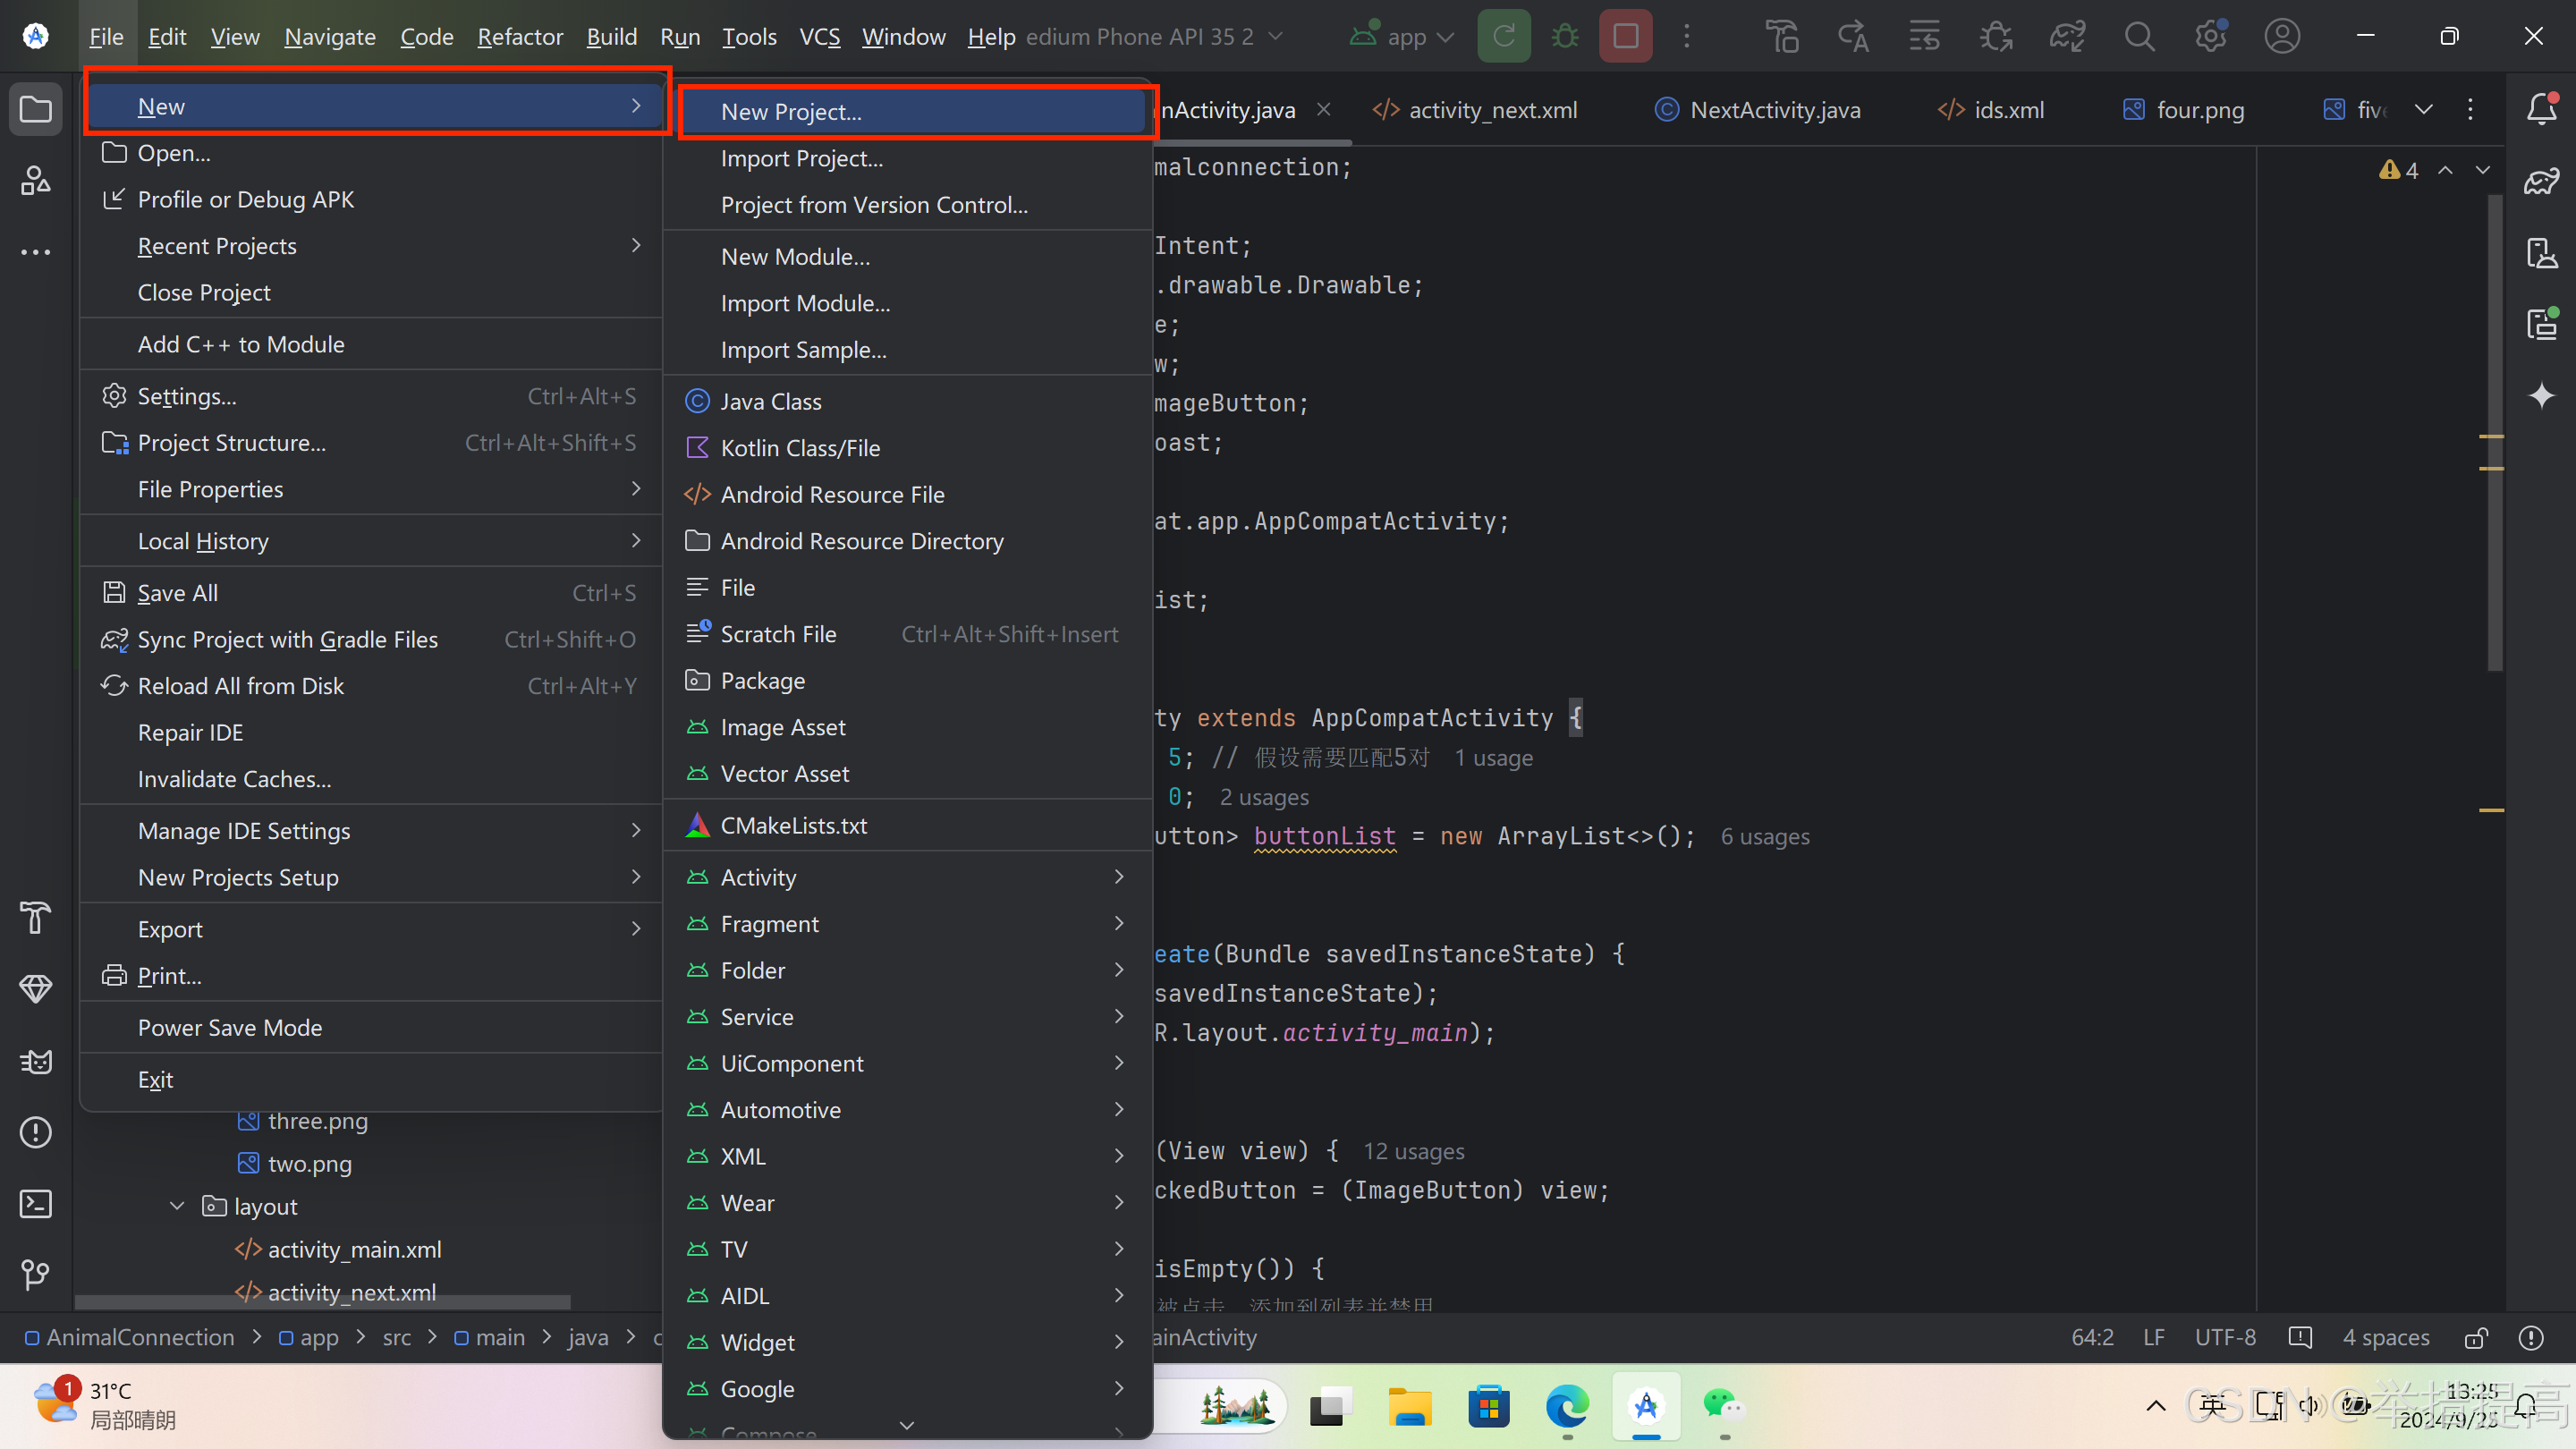This screenshot has height=1449, width=2576.
Task: Select New Project... menu entry
Action: click(791, 112)
